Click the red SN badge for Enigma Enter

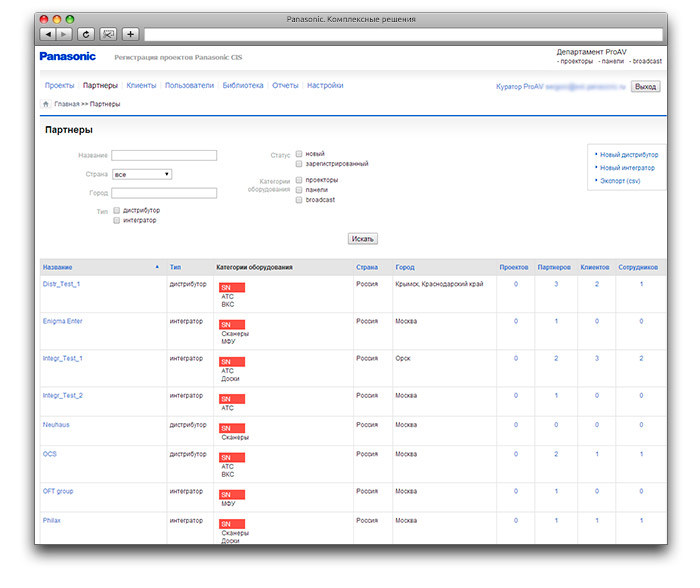(232, 325)
